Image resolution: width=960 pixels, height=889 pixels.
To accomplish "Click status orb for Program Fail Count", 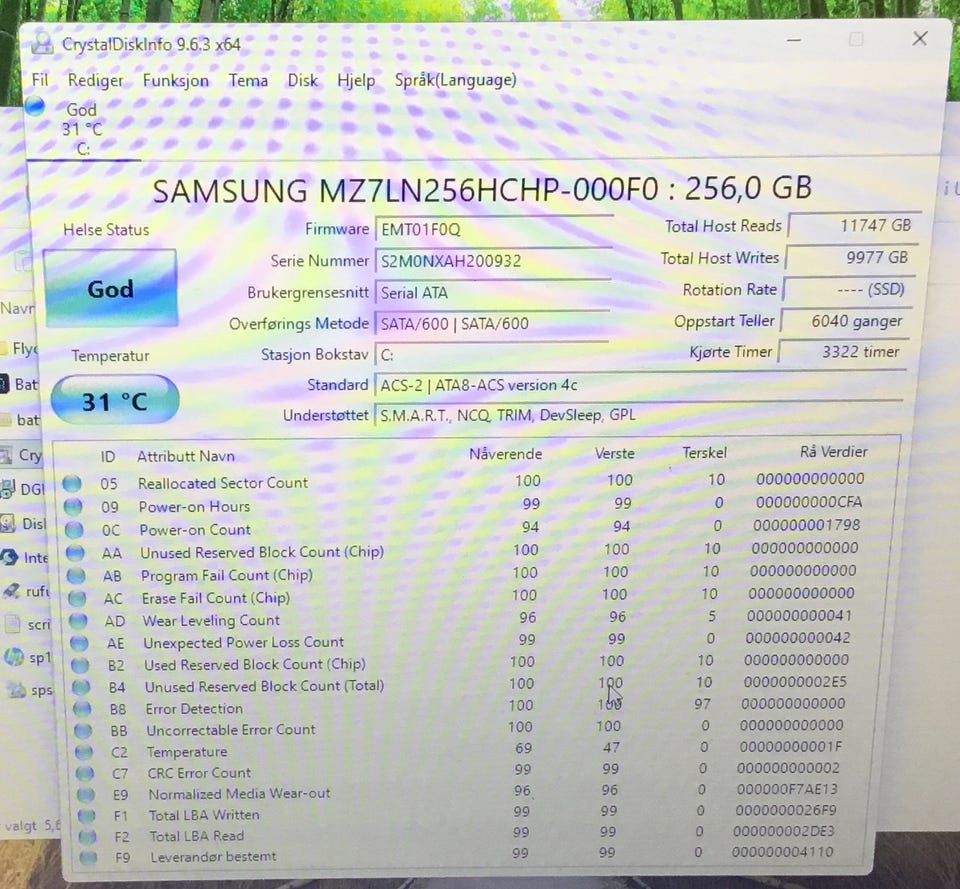I will click(76, 576).
